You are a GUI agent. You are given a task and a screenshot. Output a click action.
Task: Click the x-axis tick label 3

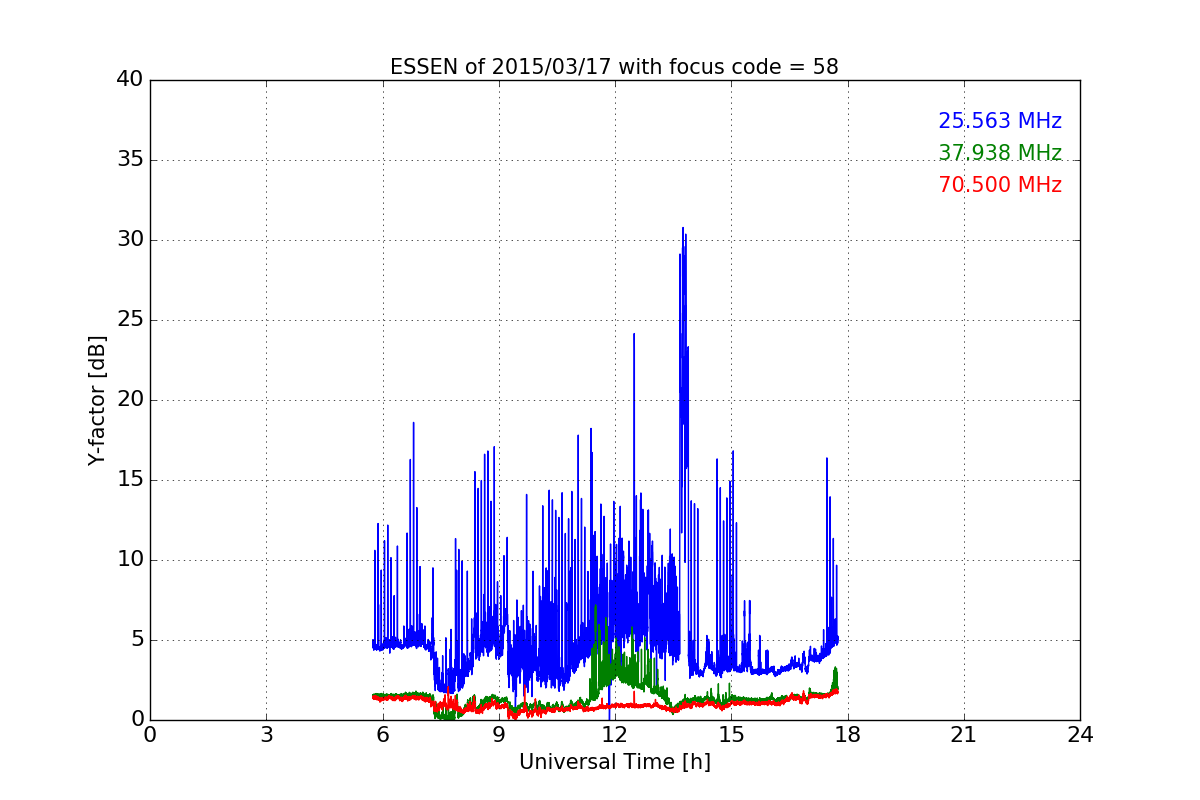(x=266, y=735)
